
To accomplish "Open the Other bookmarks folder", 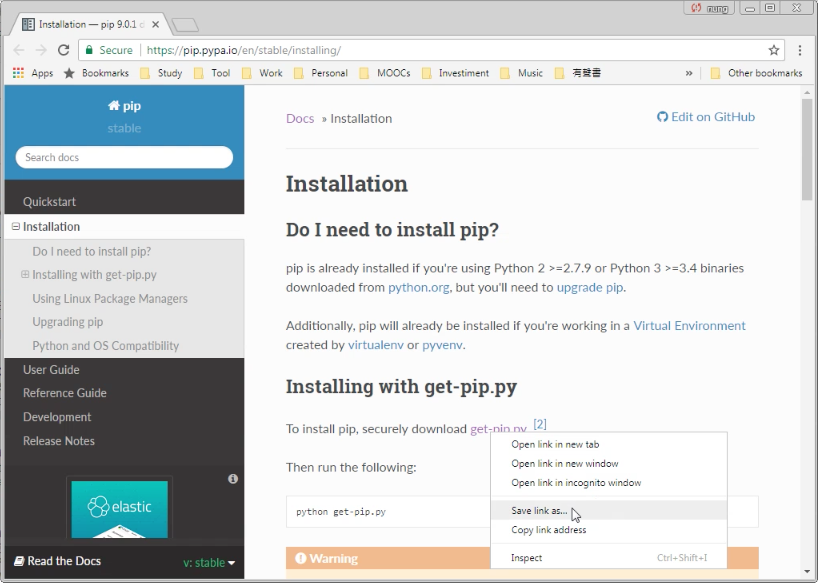I will point(756,73).
